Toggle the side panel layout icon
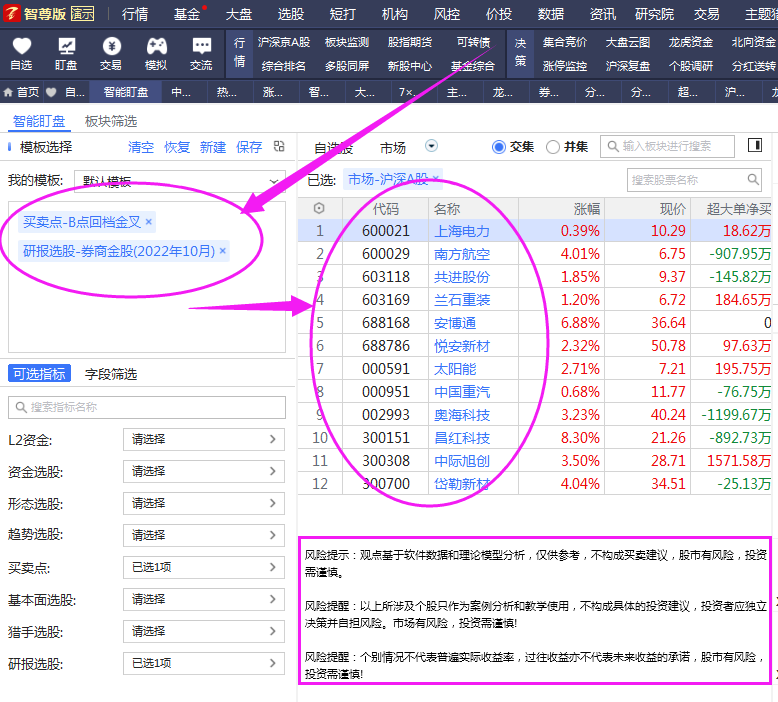 point(755,145)
